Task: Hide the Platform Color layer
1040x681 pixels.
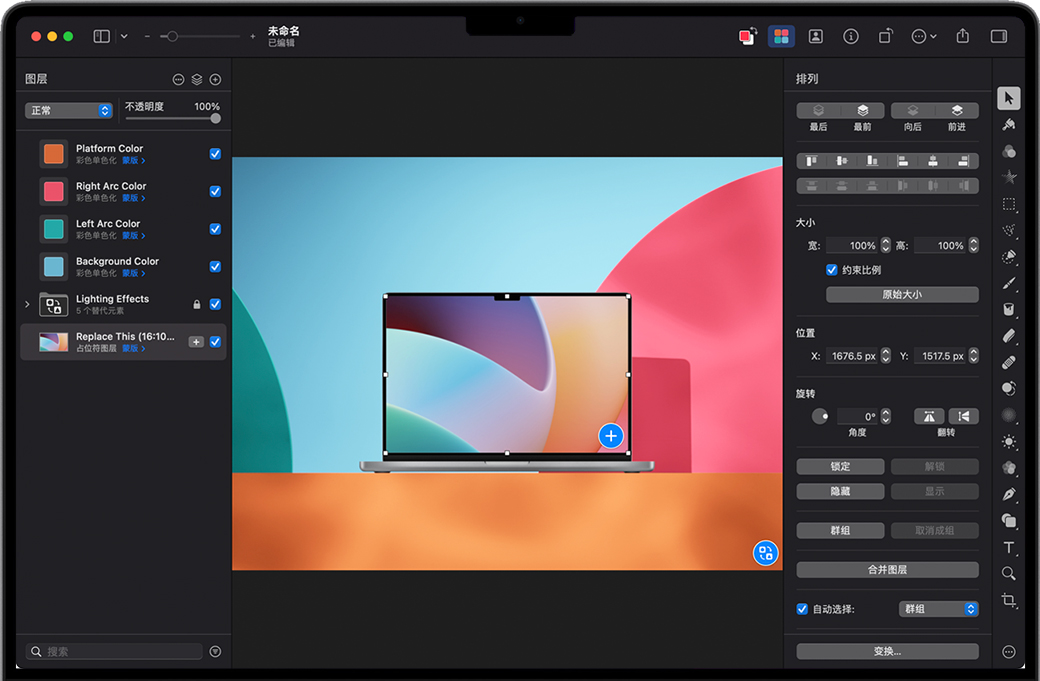Action: point(215,154)
